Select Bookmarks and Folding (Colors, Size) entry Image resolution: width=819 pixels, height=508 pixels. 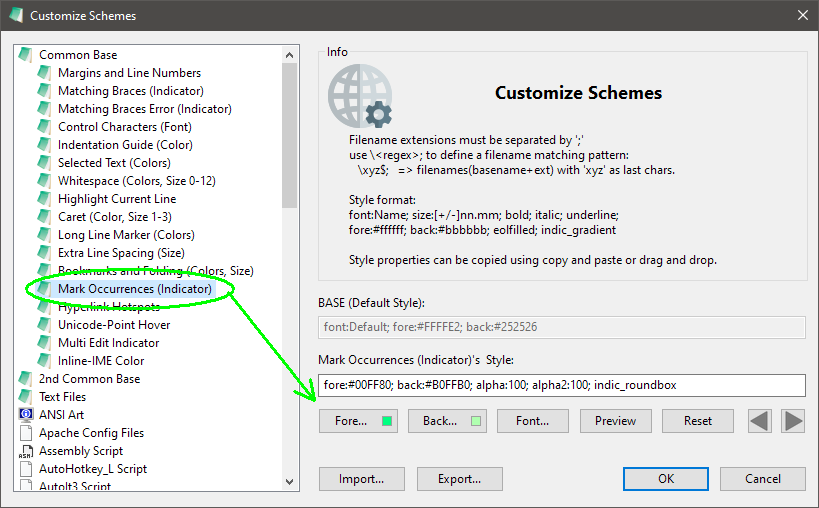[x=156, y=271]
